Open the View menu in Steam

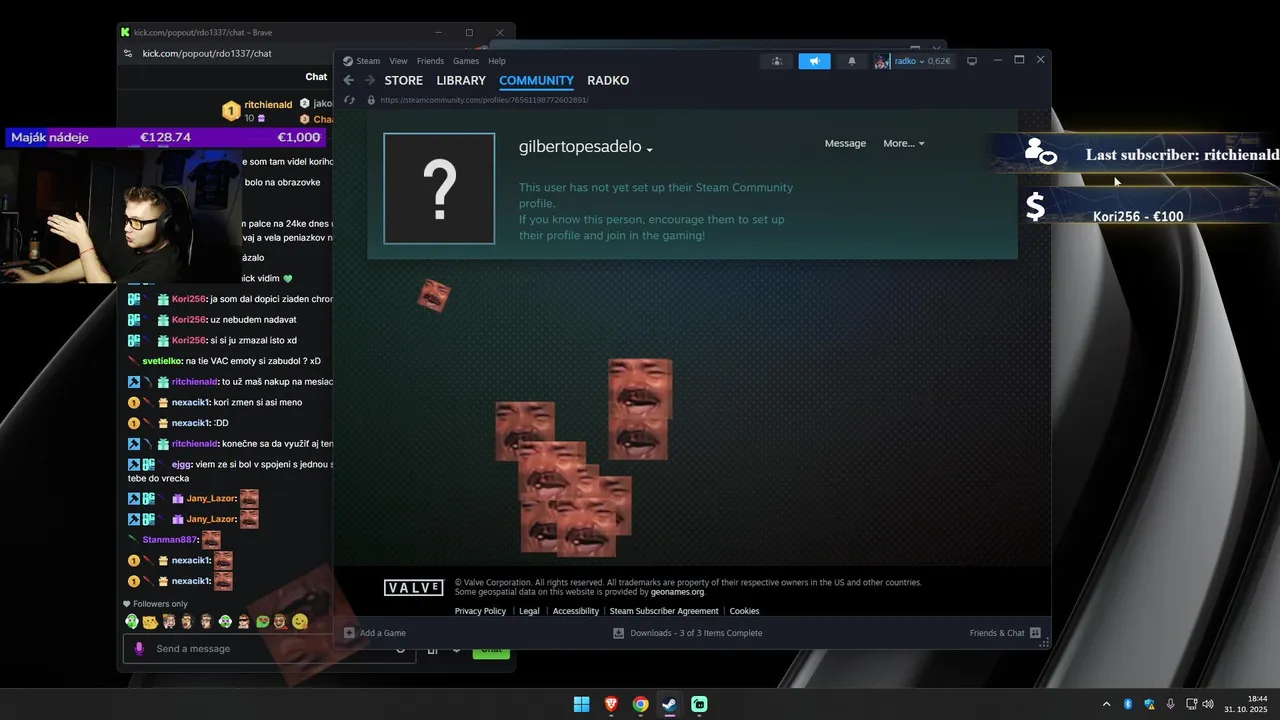pyautogui.click(x=398, y=61)
